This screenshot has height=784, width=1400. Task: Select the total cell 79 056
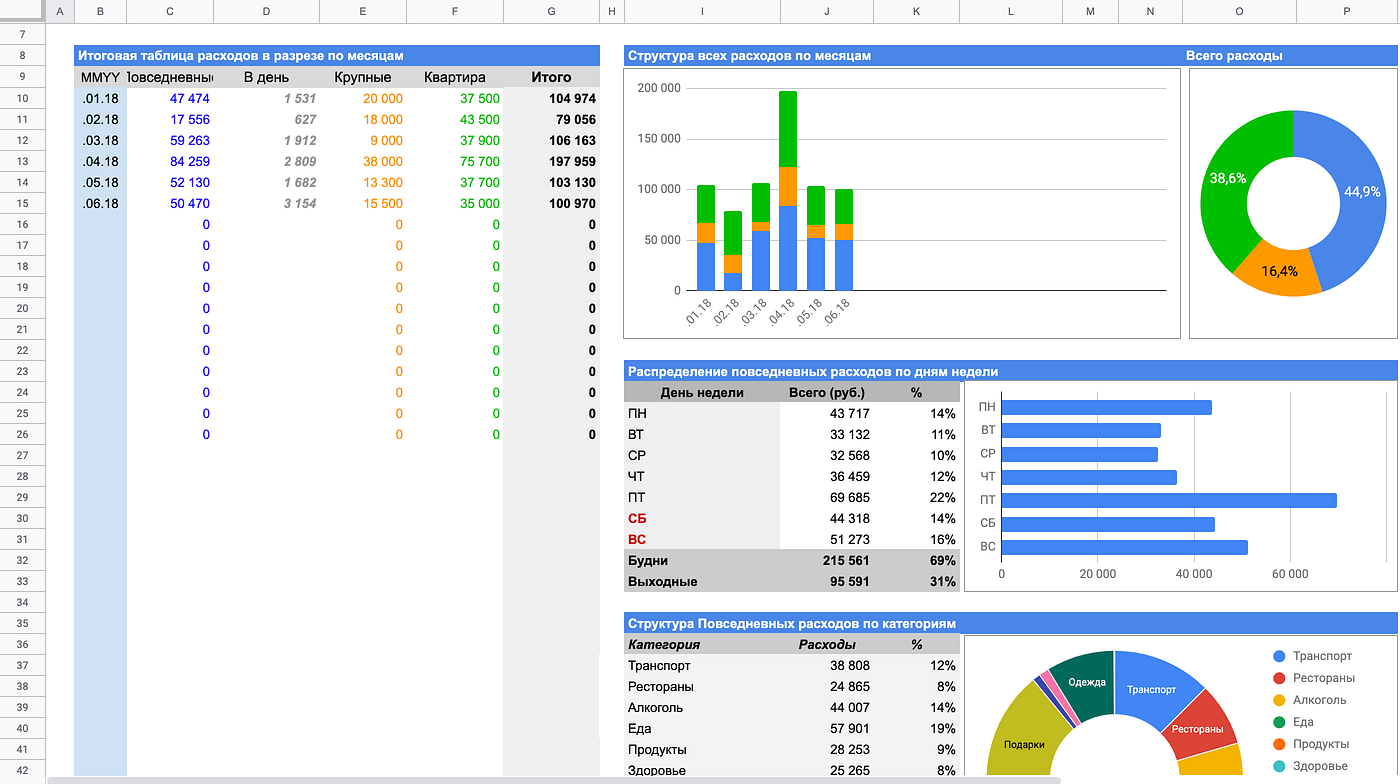click(551, 119)
